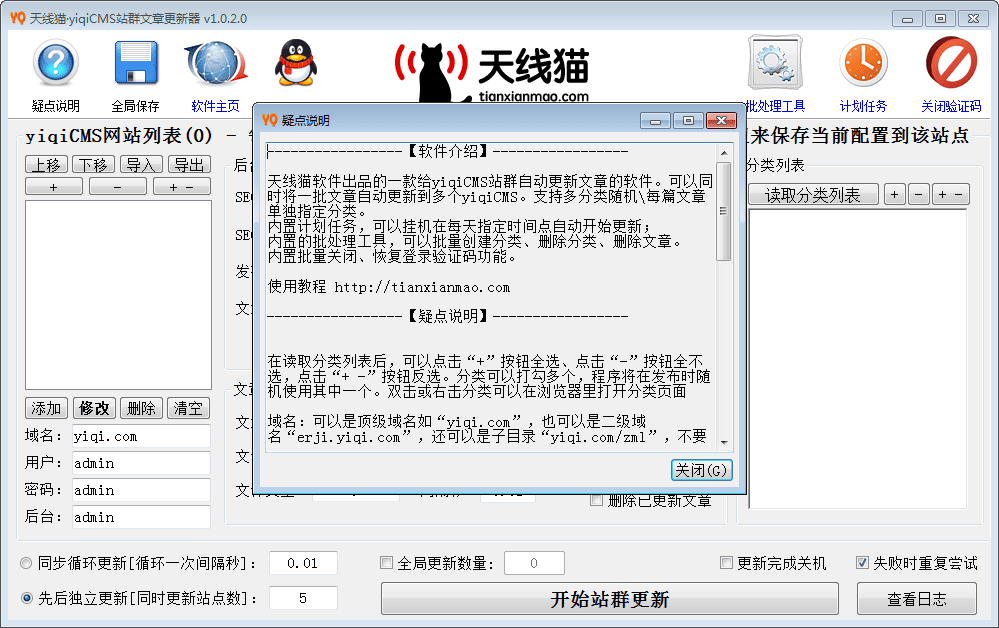Click the 使用教程 http://tianxianmao.com text
Image resolution: width=999 pixels, height=628 pixels.
pos(389,287)
